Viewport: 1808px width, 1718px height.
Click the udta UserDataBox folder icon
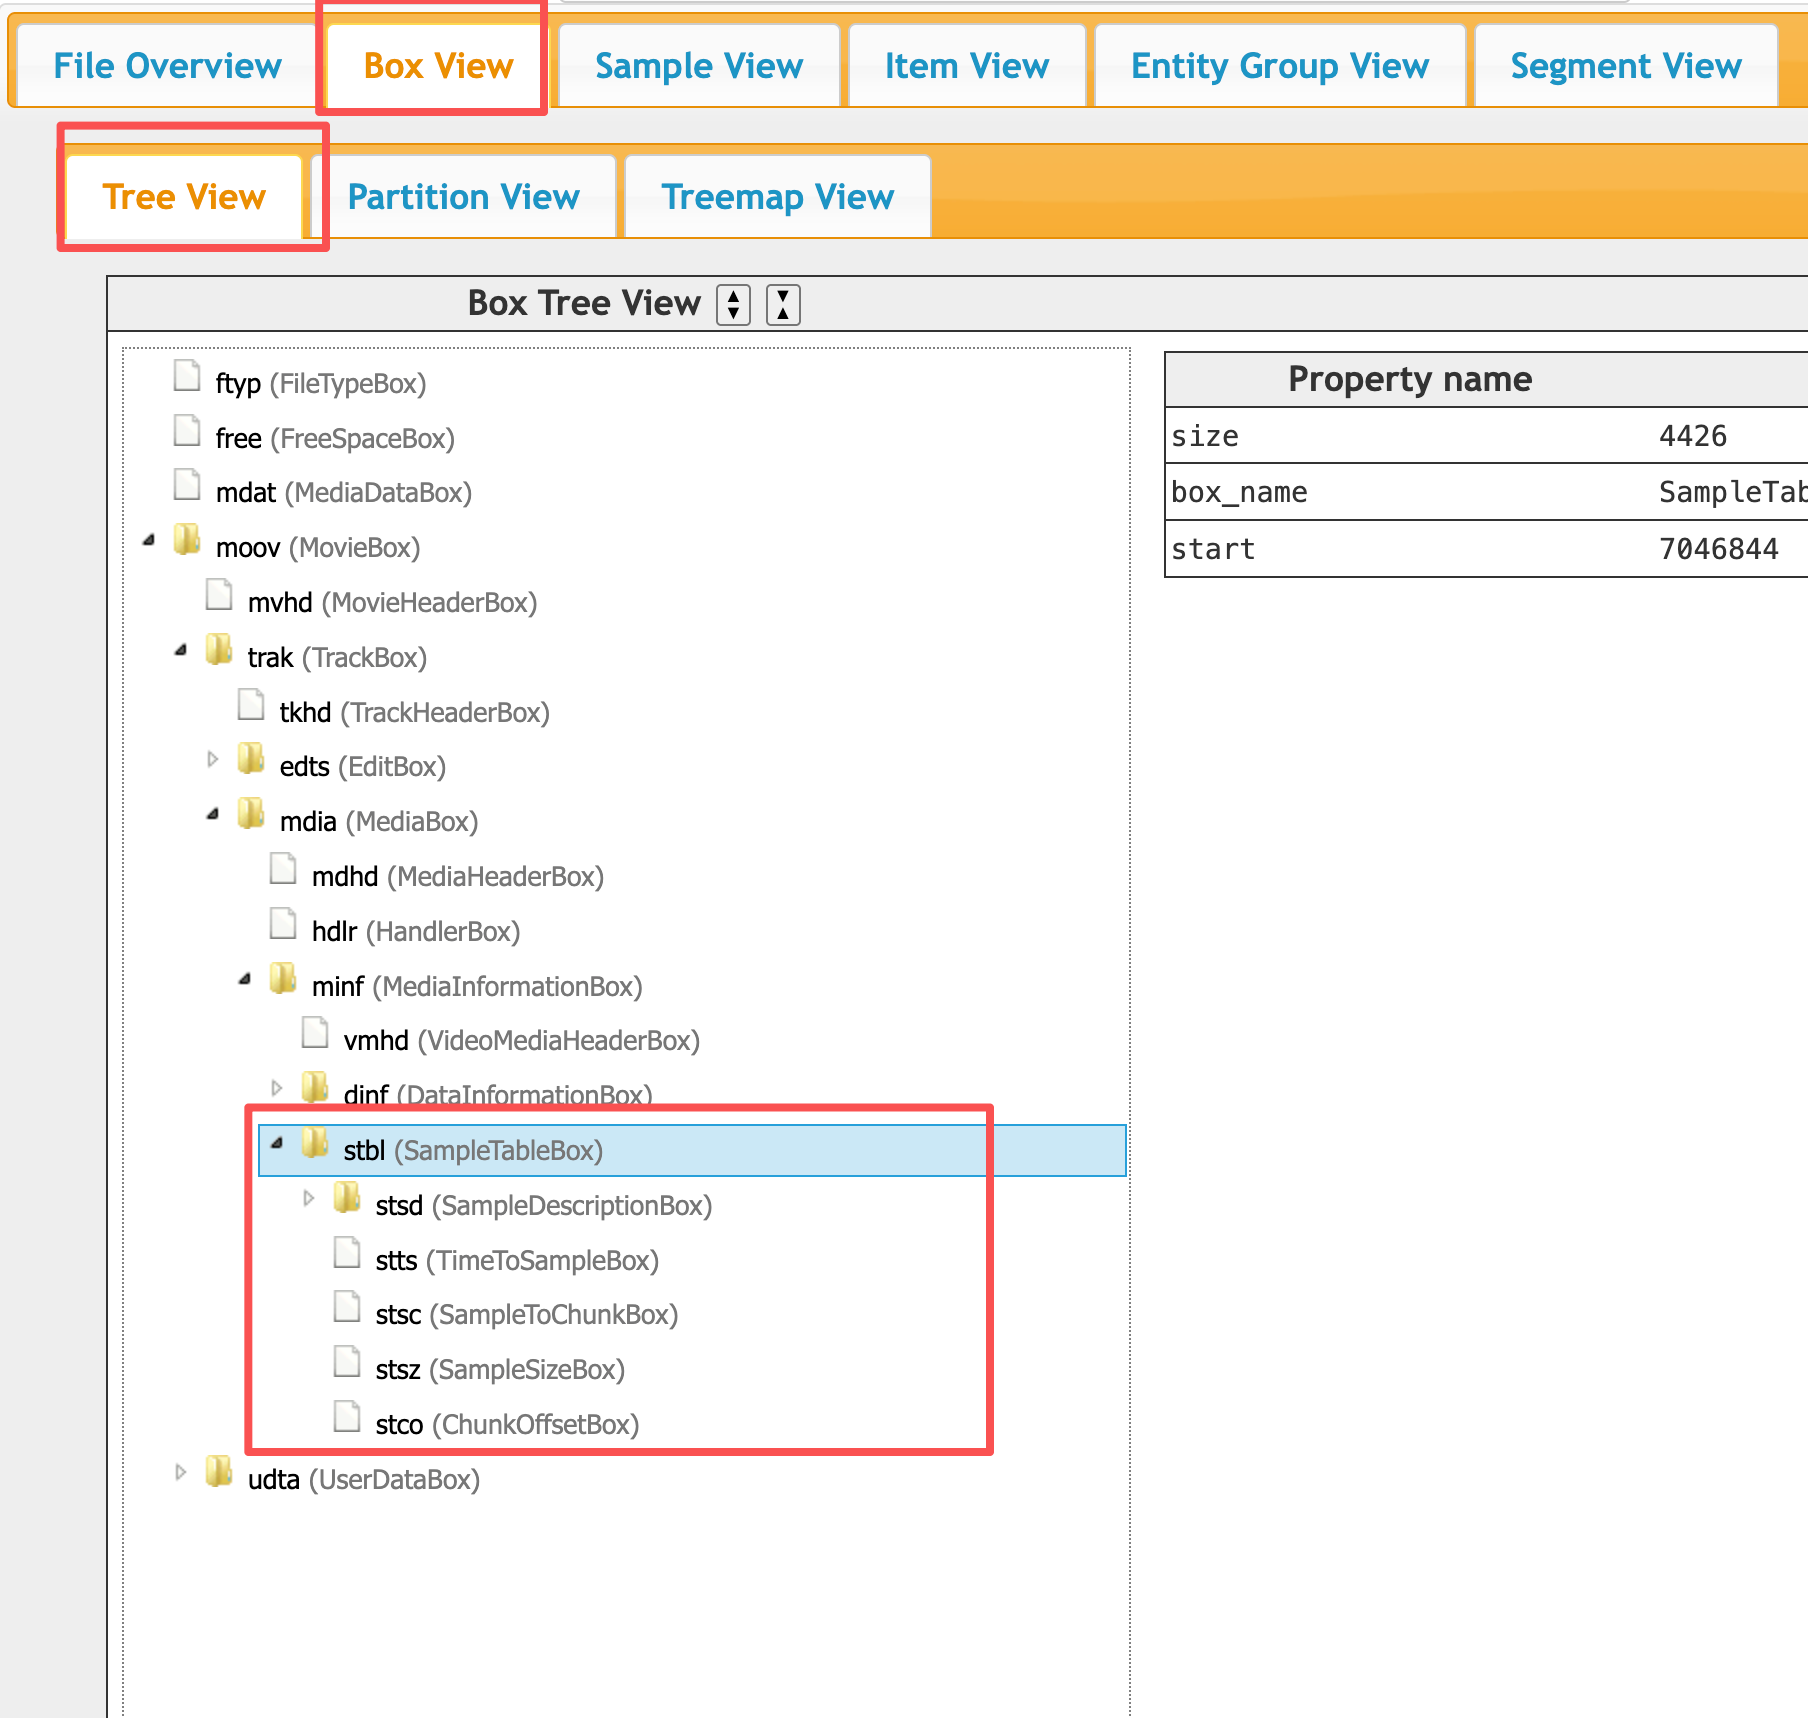(219, 1472)
